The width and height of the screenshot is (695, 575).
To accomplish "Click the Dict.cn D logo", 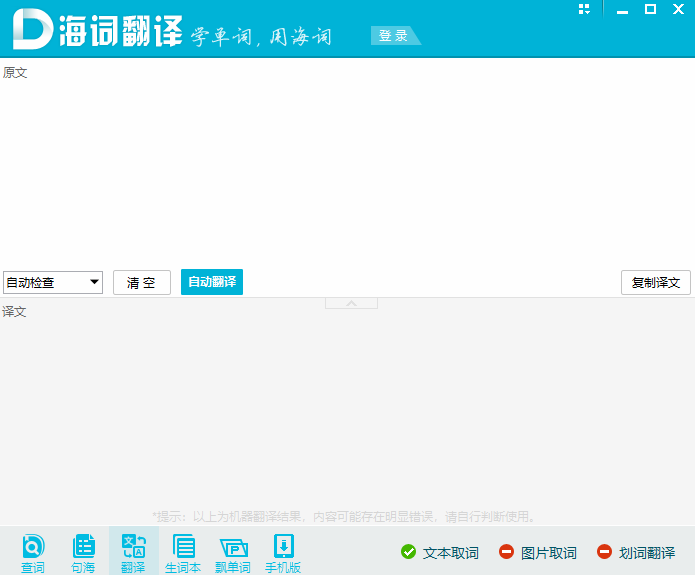I will point(32,29).
